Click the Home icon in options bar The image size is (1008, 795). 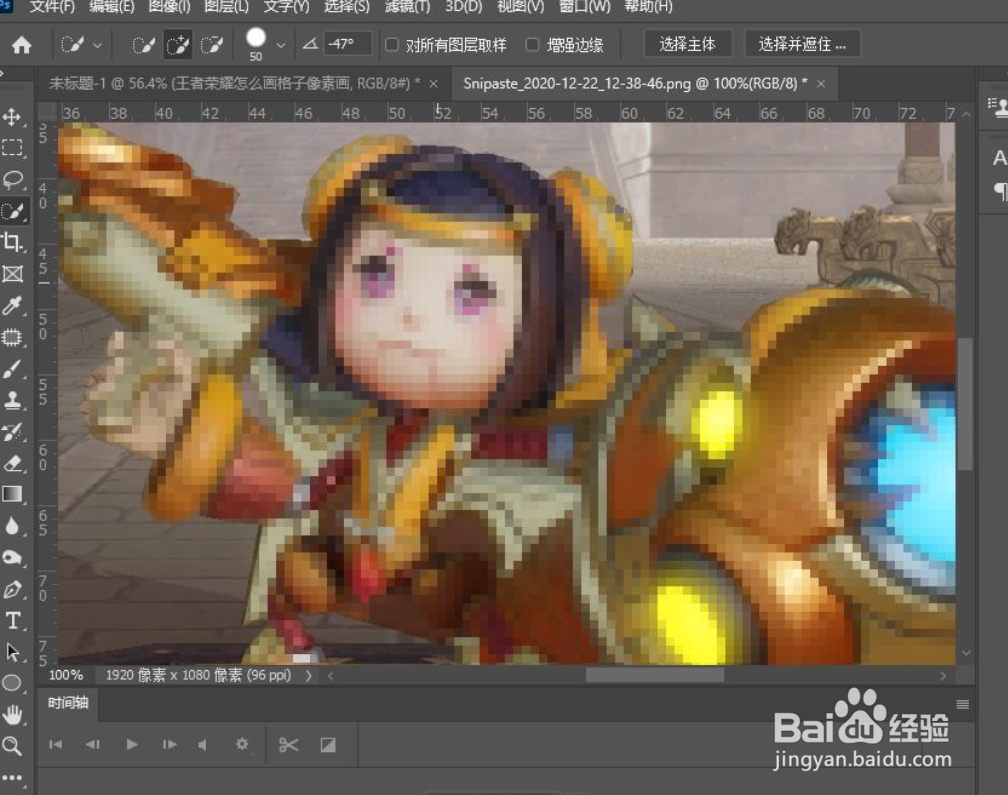pyautogui.click(x=22, y=44)
